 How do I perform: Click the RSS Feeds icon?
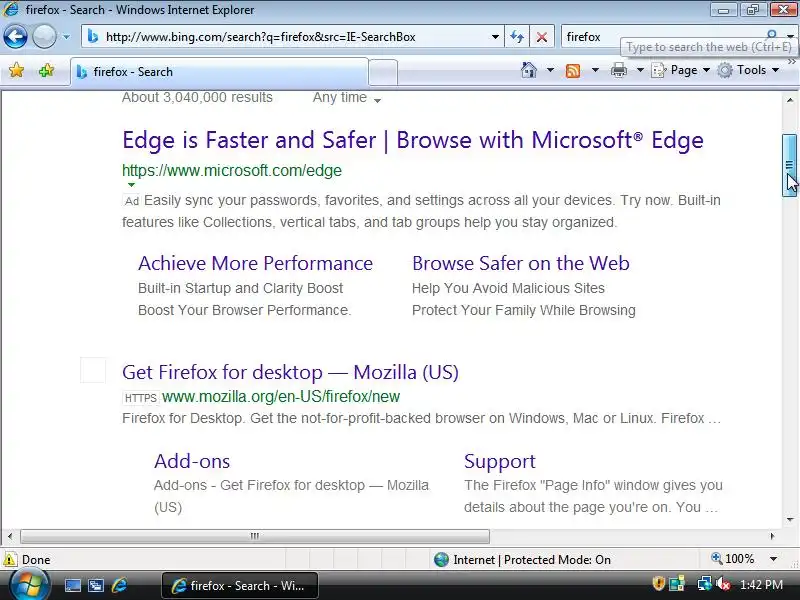[573, 70]
